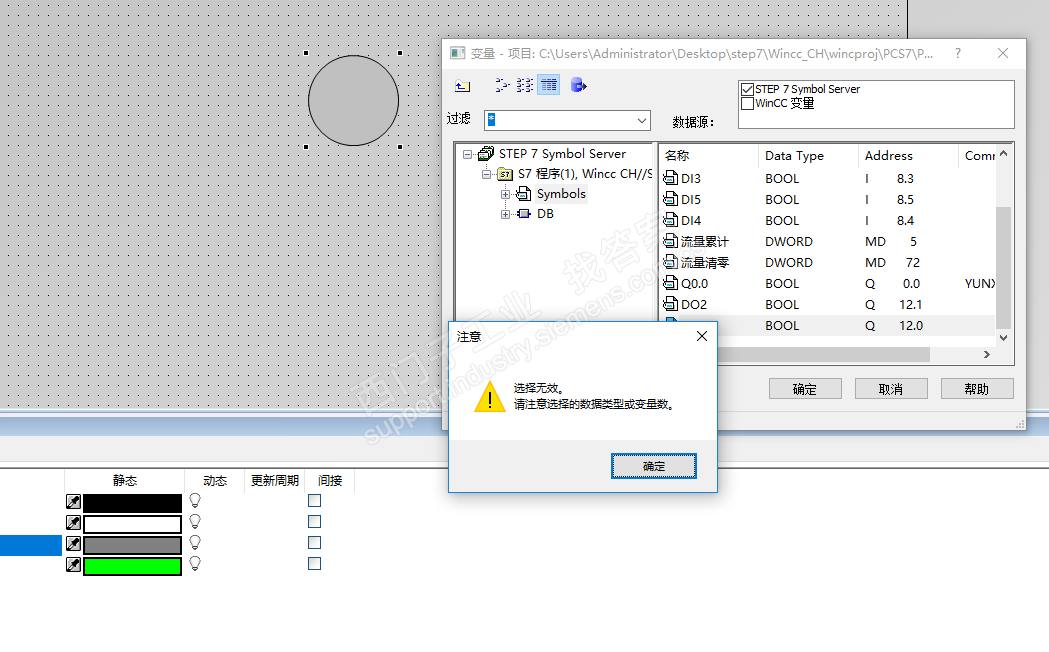Click the 更新周期 column header

coord(274,481)
